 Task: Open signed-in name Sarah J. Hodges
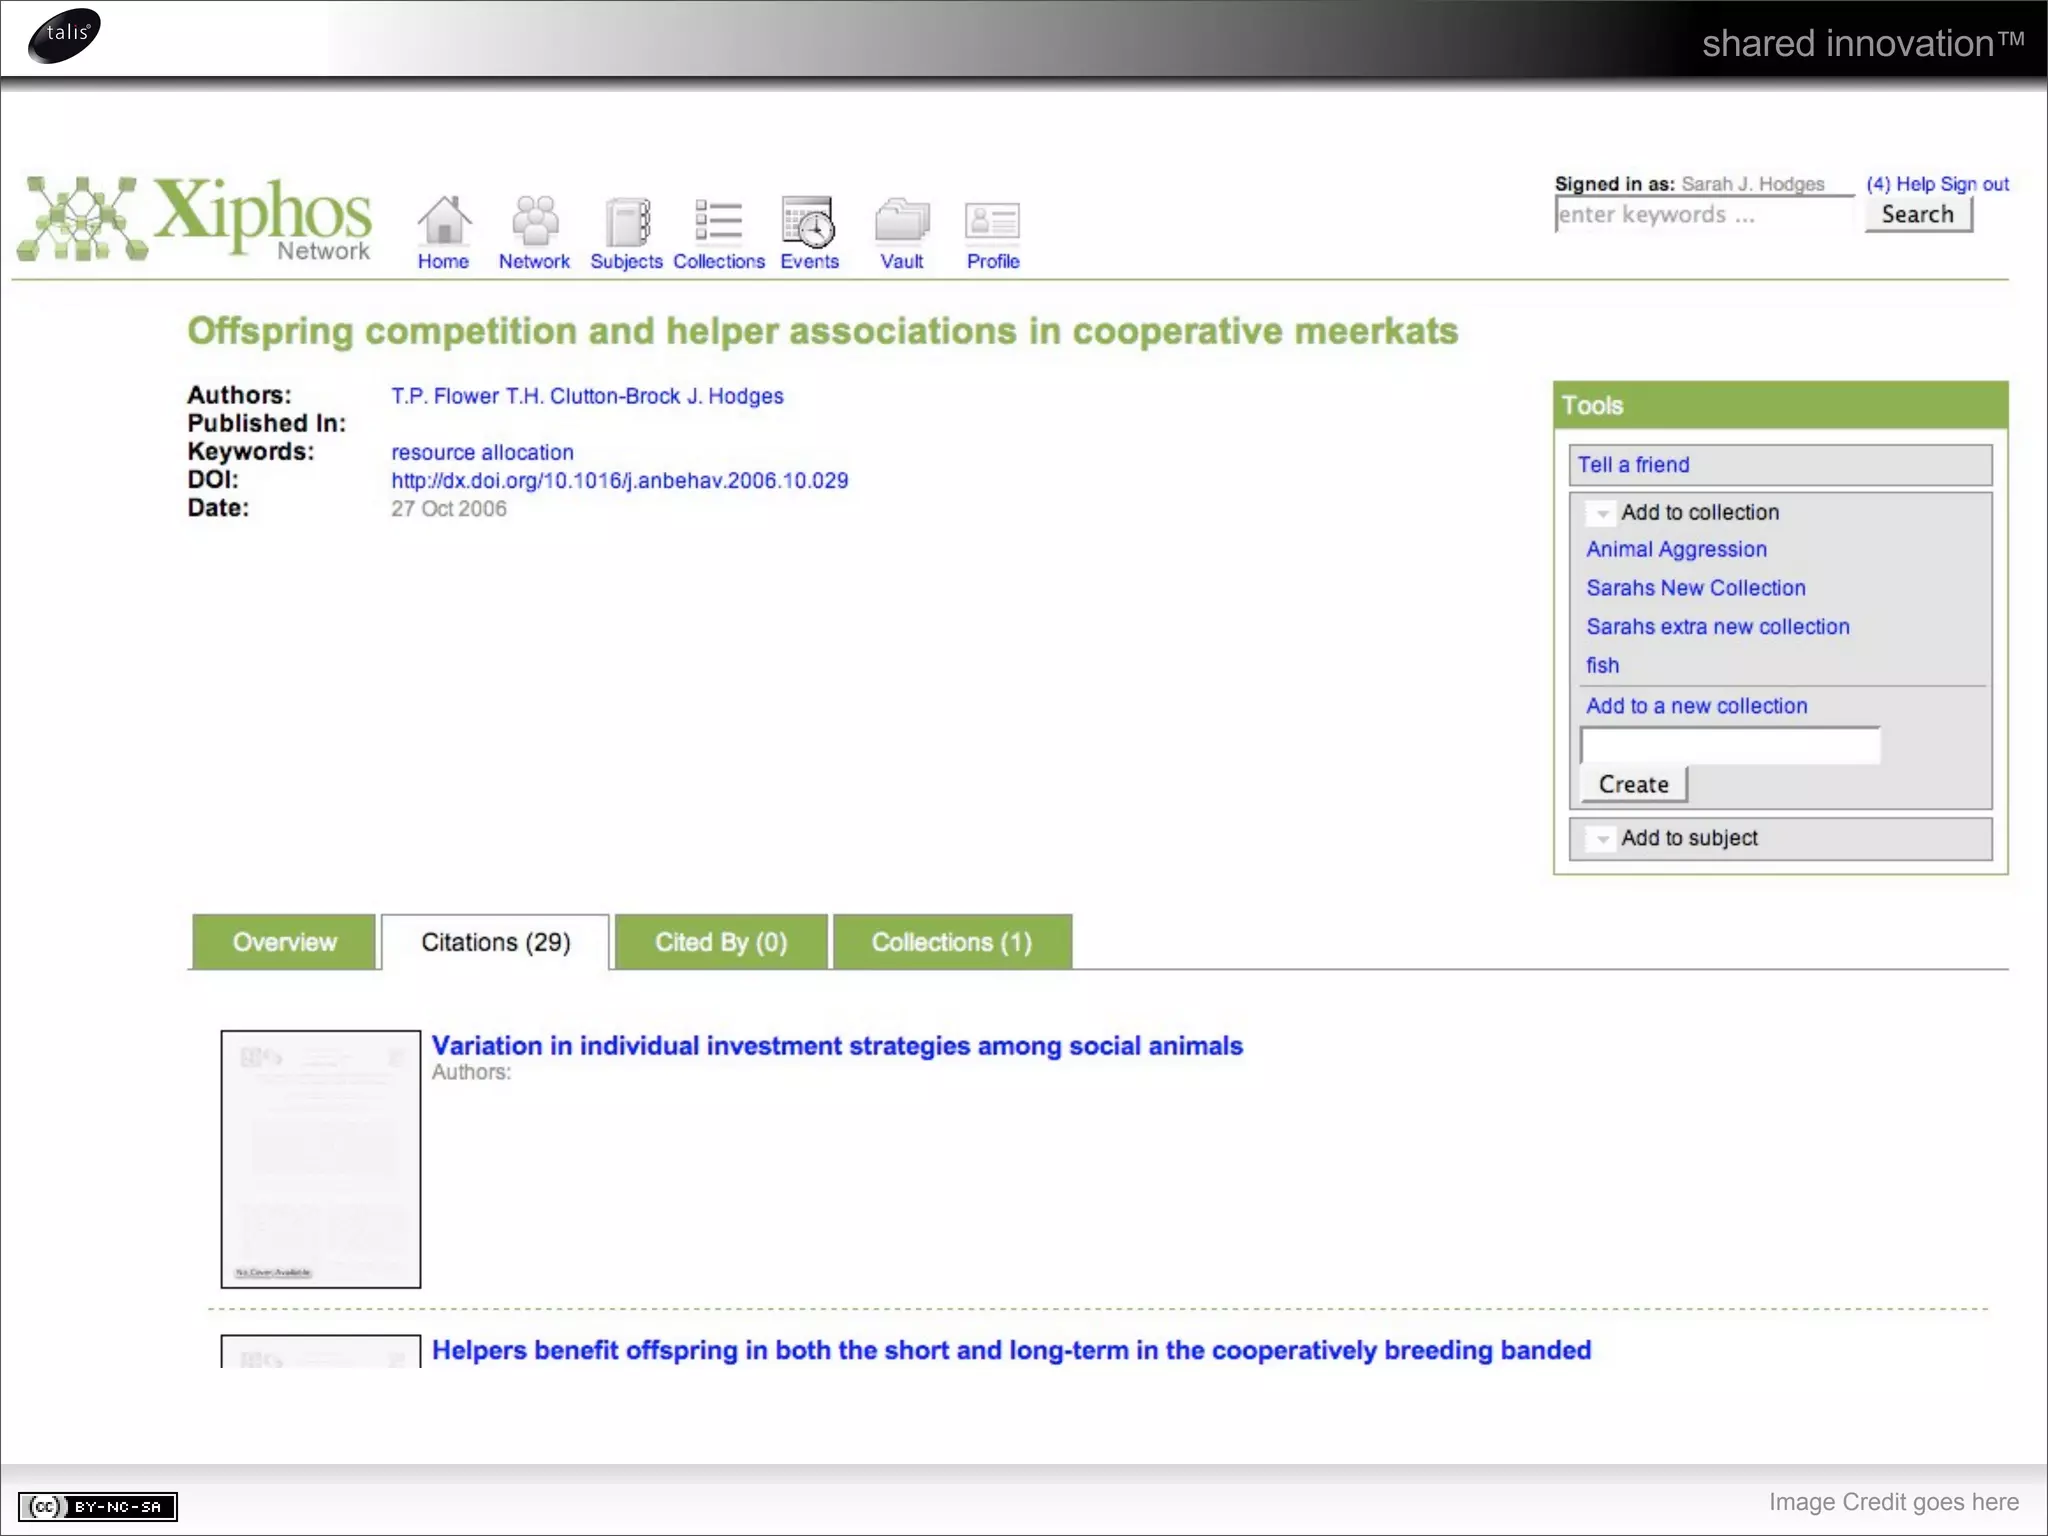point(1752,184)
